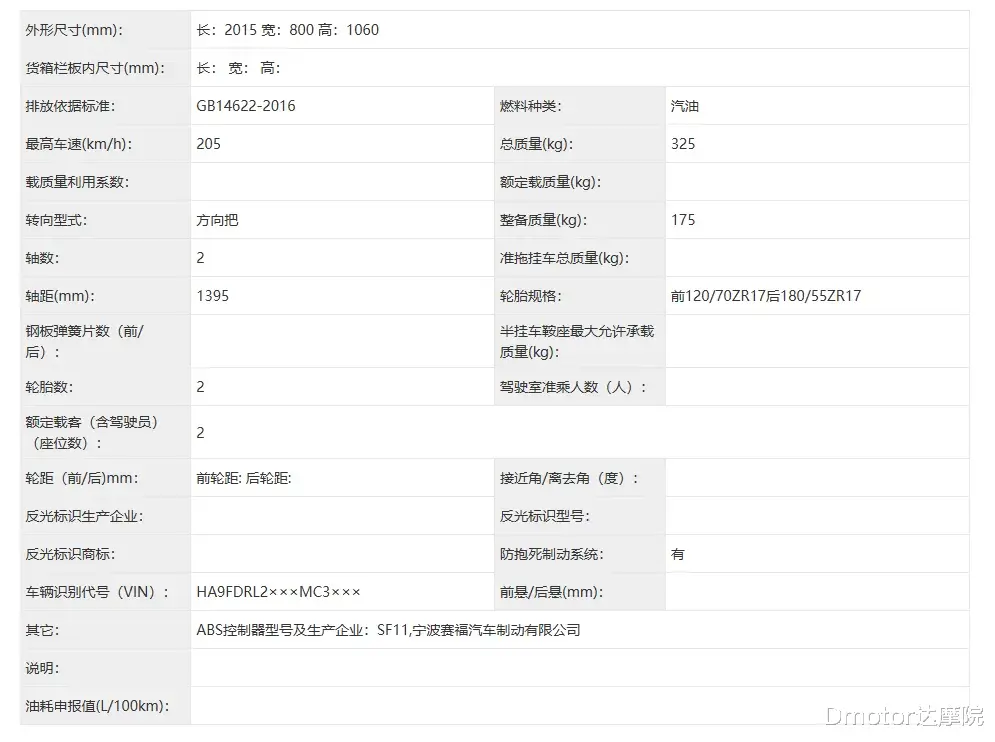
Task: Select the 前轮距: 后轮距: text
Action: pos(244,479)
